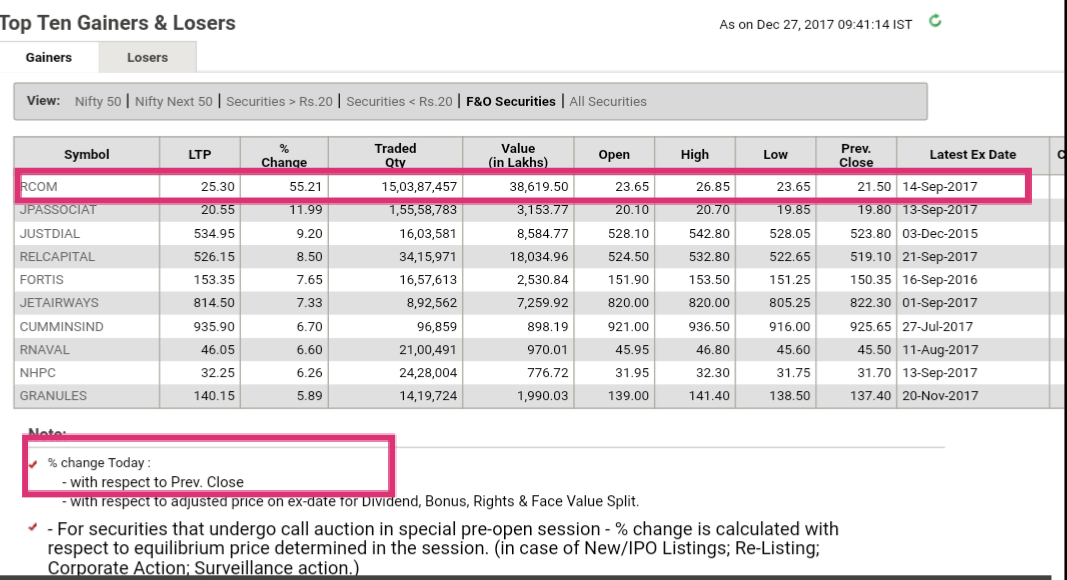Select All Securities view
Viewport: 1067px width, 580px height.
coord(608,101)
